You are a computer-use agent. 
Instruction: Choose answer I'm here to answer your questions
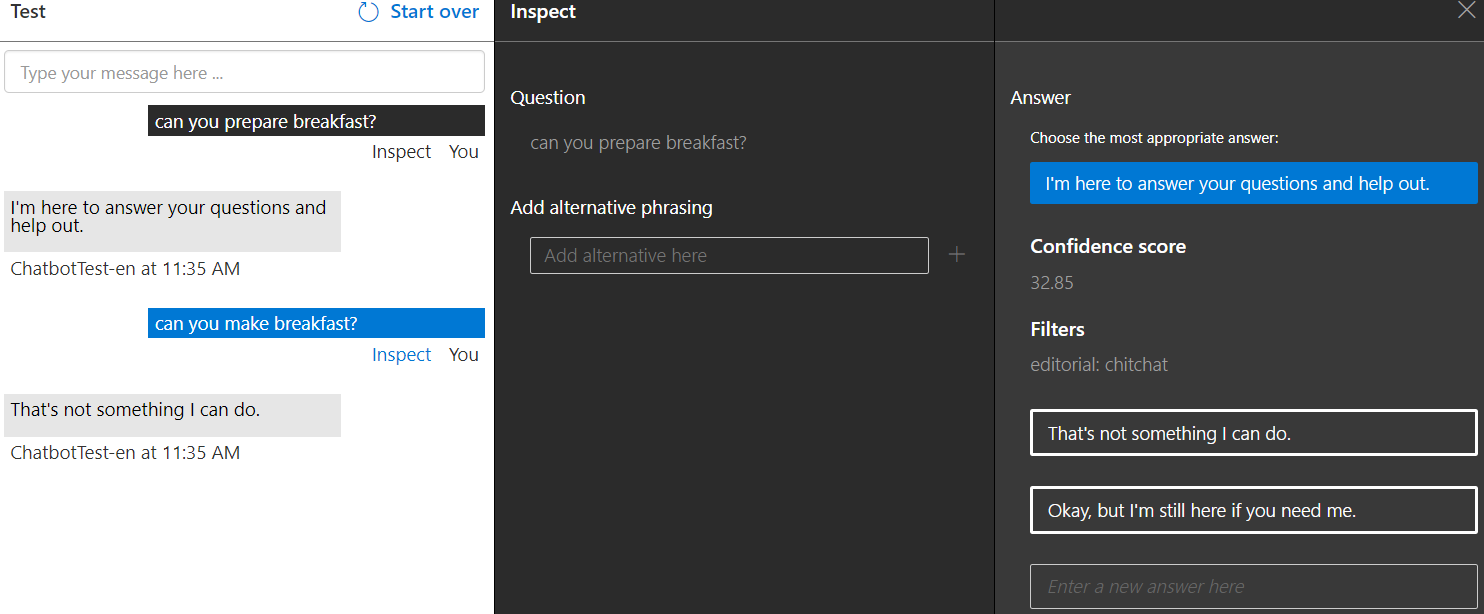point(1253,184)
